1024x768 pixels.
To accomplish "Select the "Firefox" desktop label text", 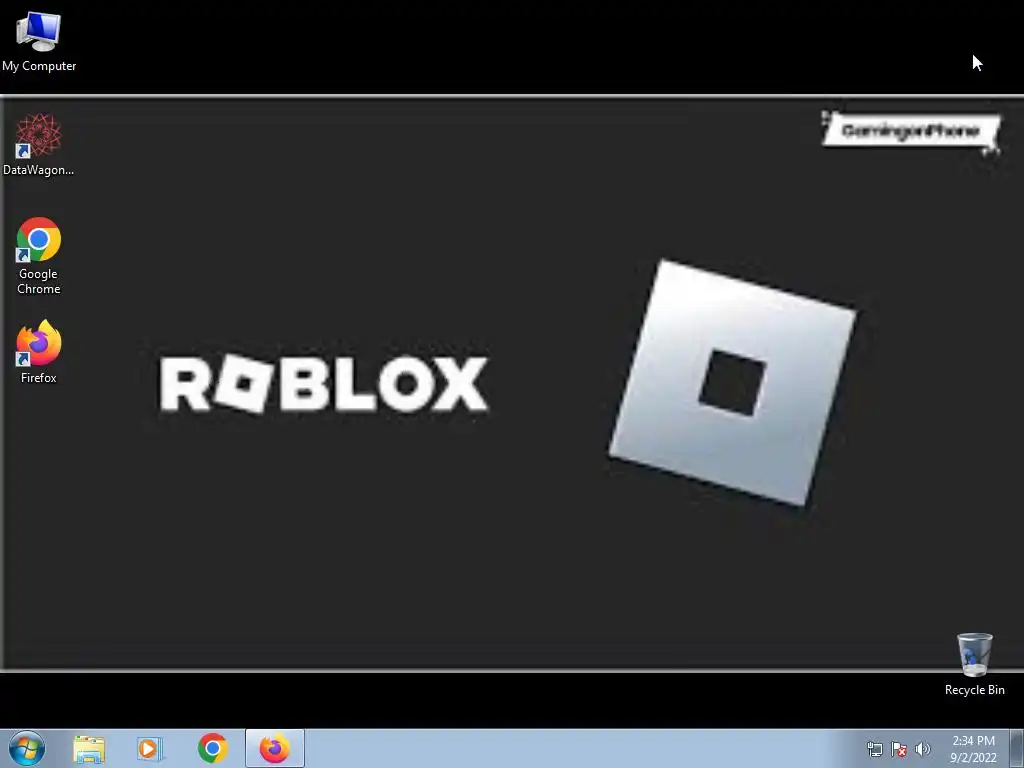I will (39, 377).
